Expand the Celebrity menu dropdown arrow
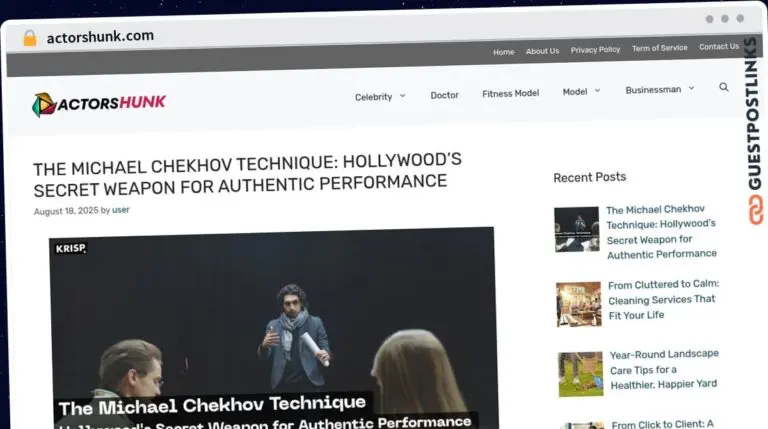Screen dimensions: 768x429 click(403, 96)
